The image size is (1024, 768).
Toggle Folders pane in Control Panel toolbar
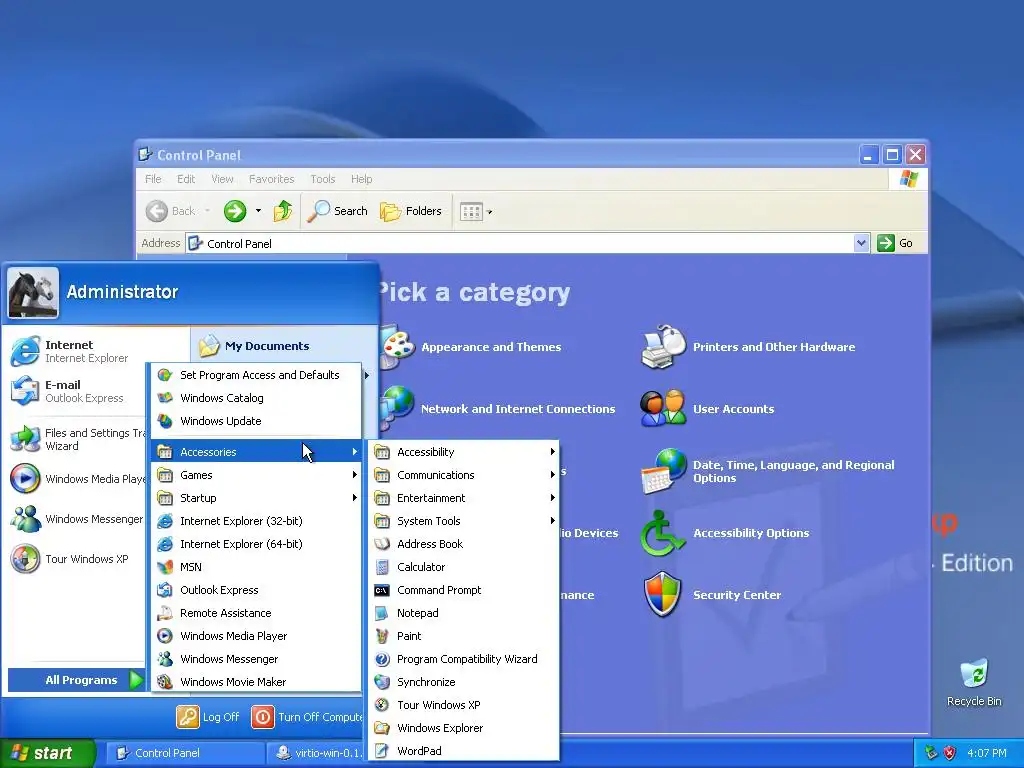(x=411, y=211)
